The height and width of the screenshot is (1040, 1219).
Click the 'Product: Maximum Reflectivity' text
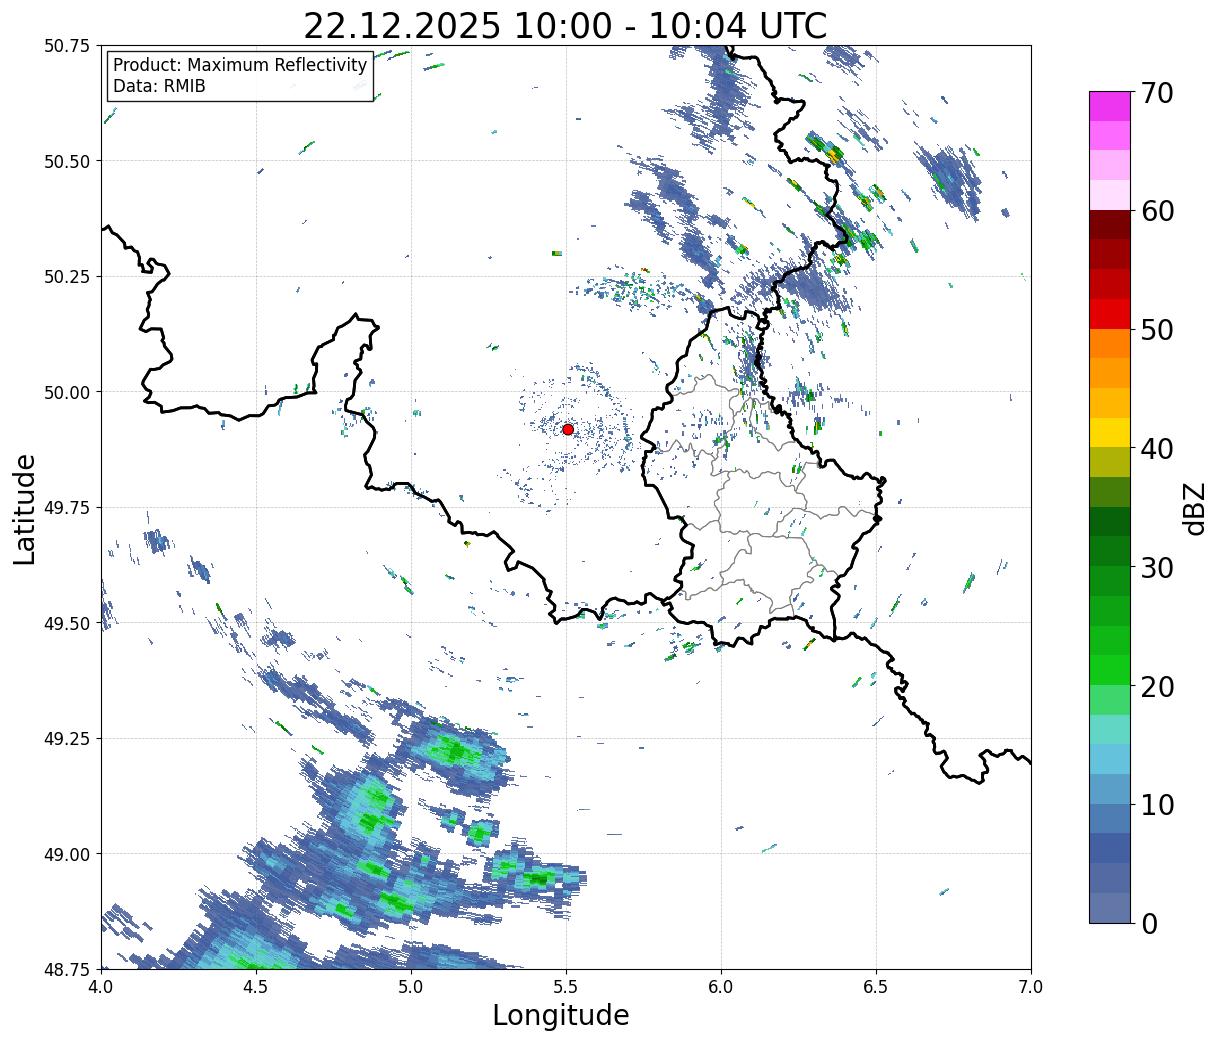tap(240, 65)
